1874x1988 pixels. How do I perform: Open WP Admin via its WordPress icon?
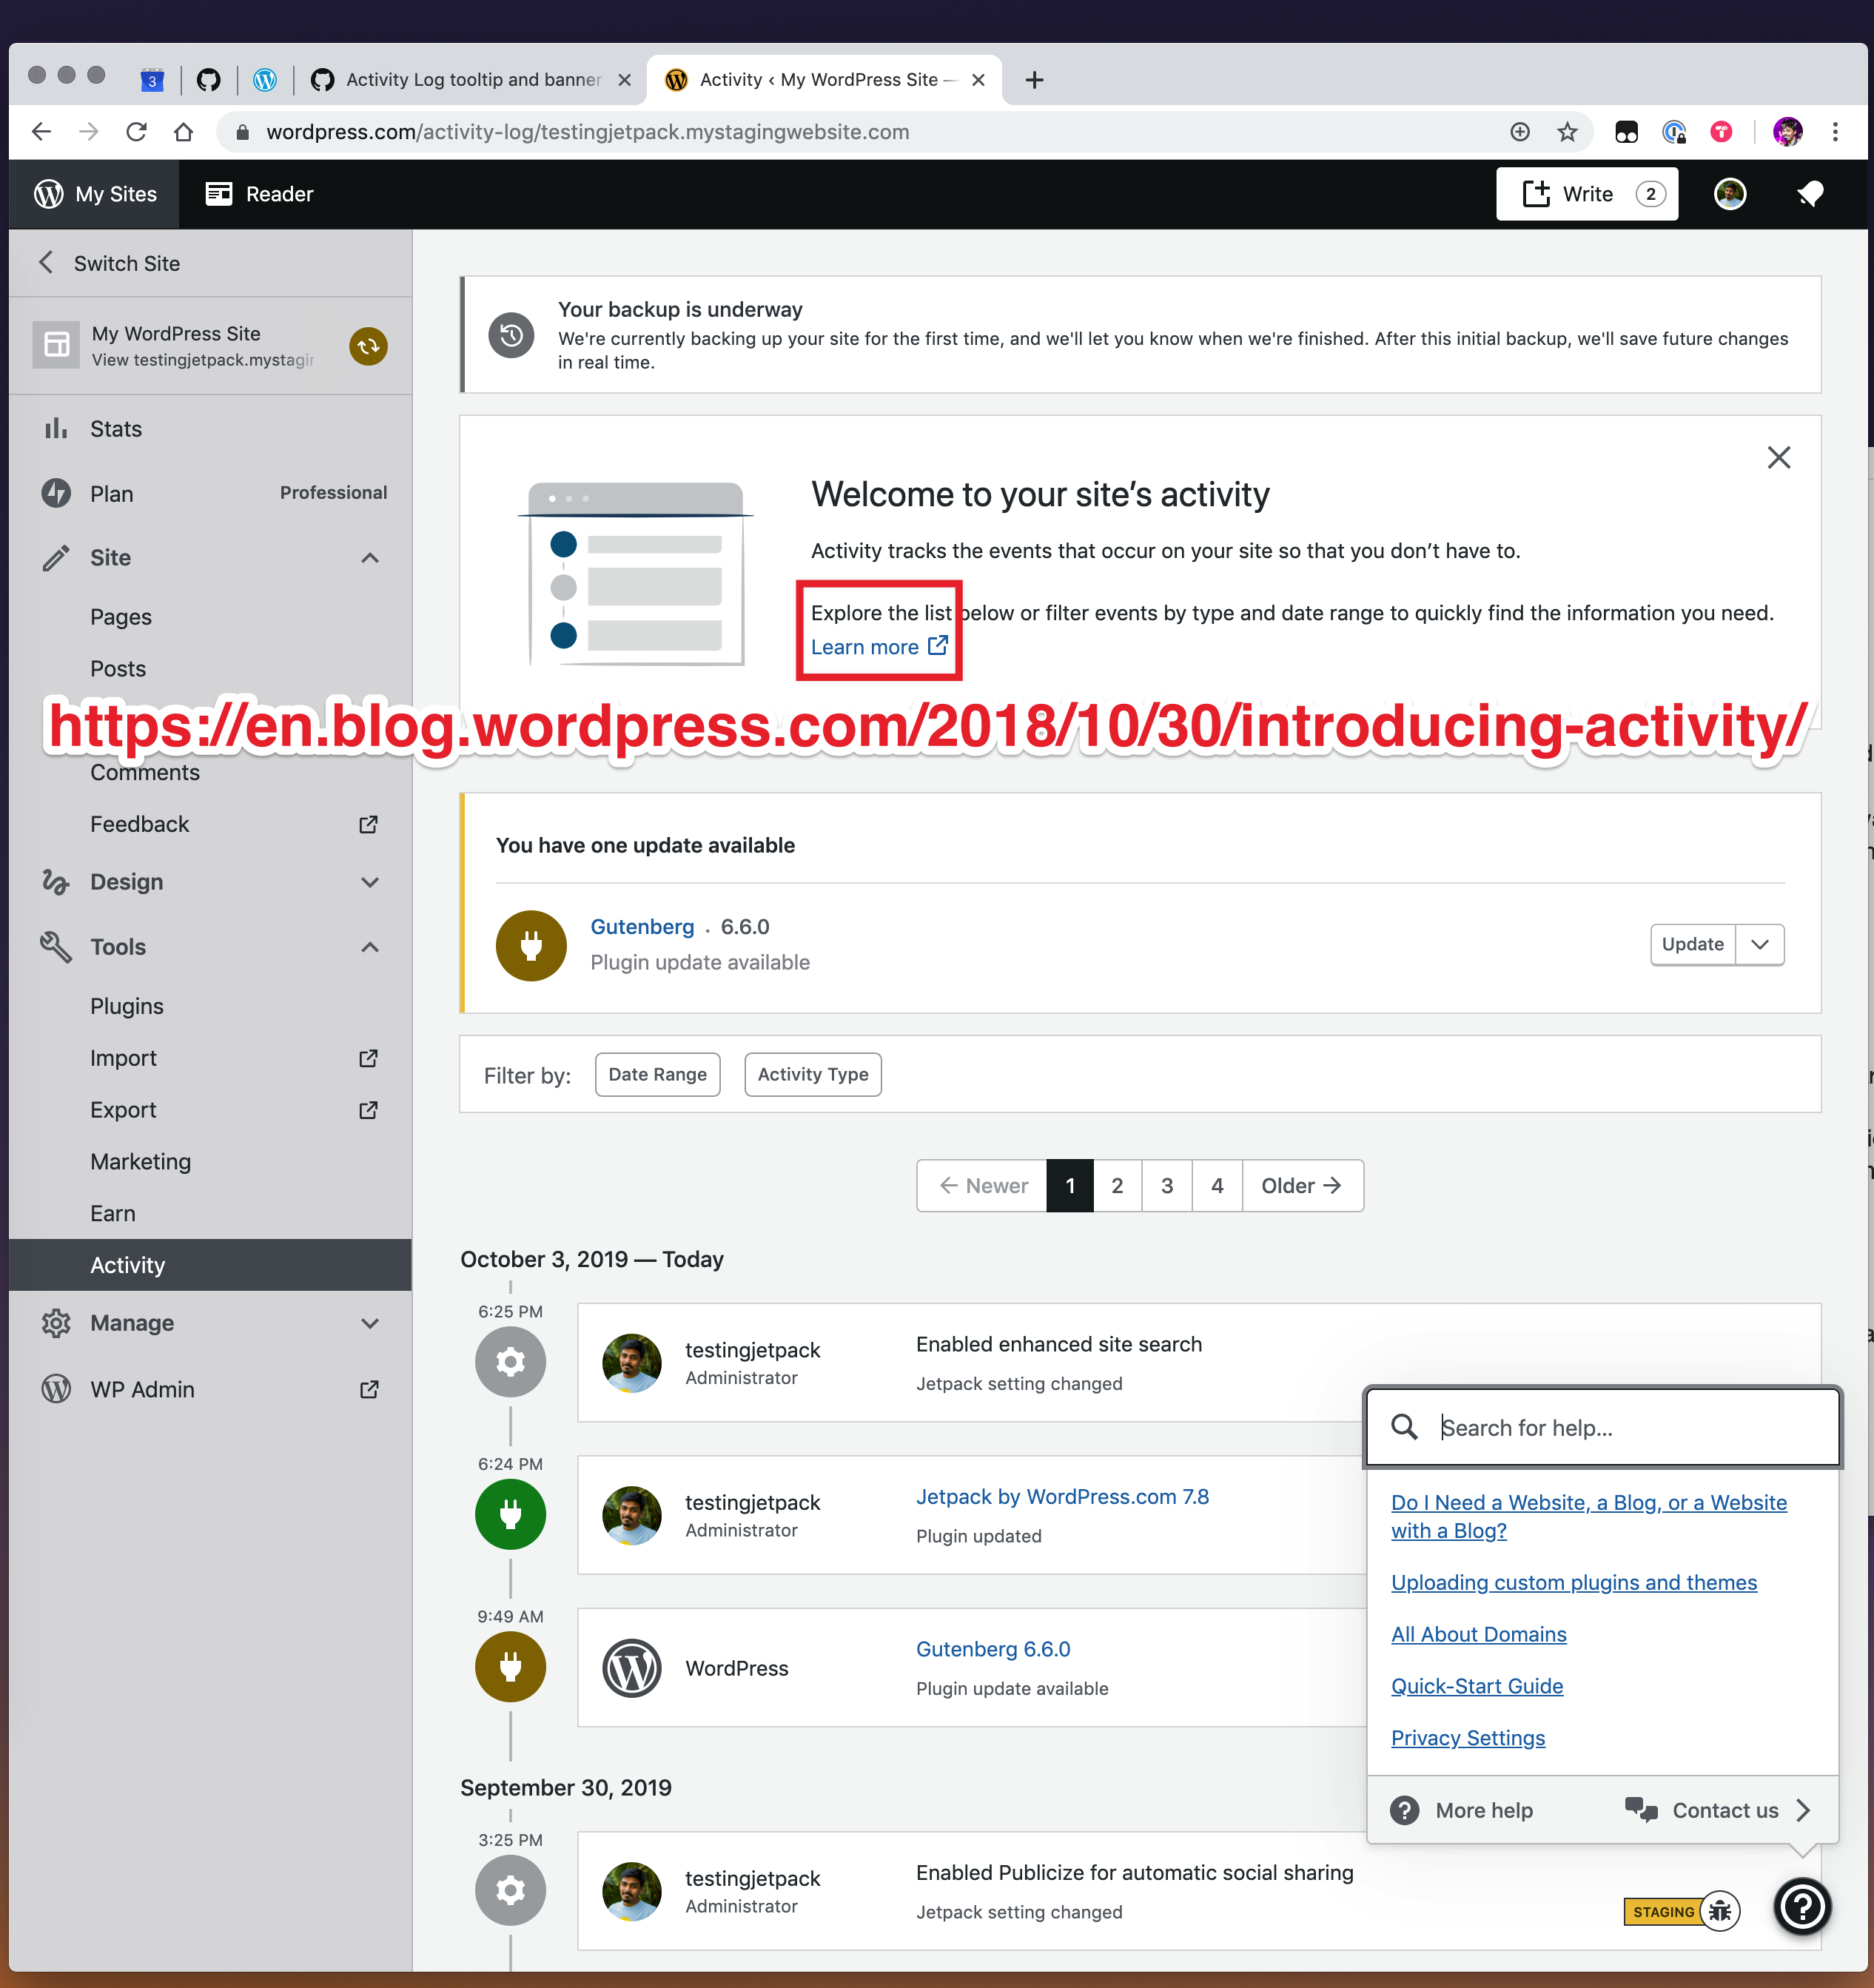click(x=57, y=1389)
